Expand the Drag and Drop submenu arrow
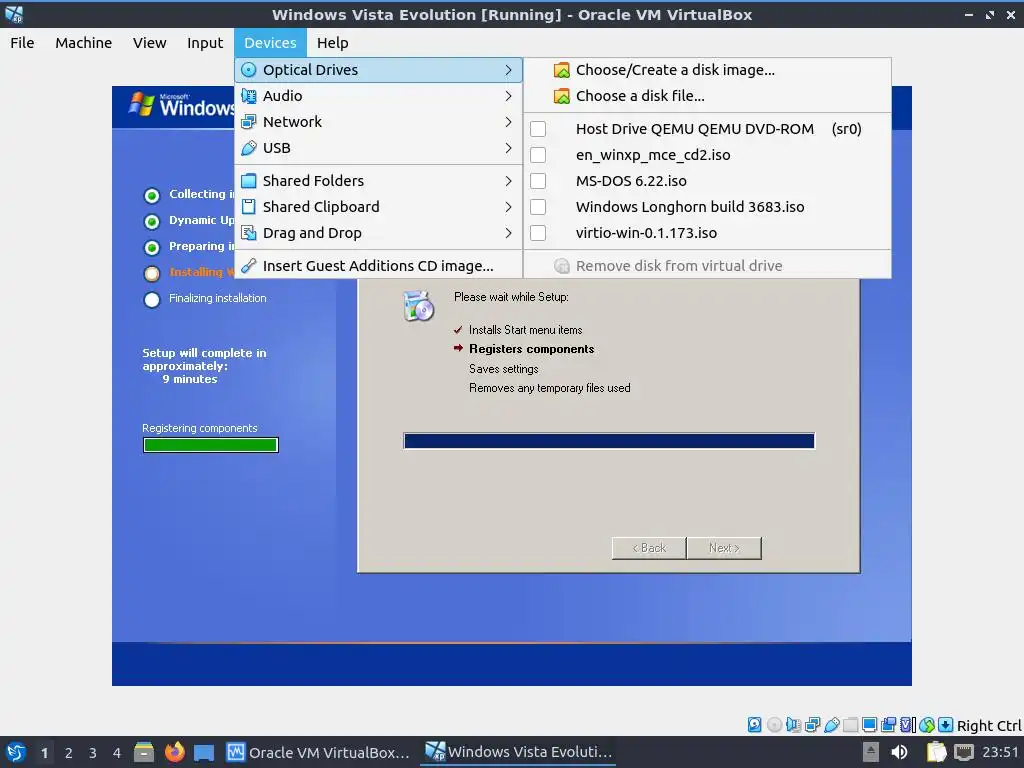 click(508, 233)
